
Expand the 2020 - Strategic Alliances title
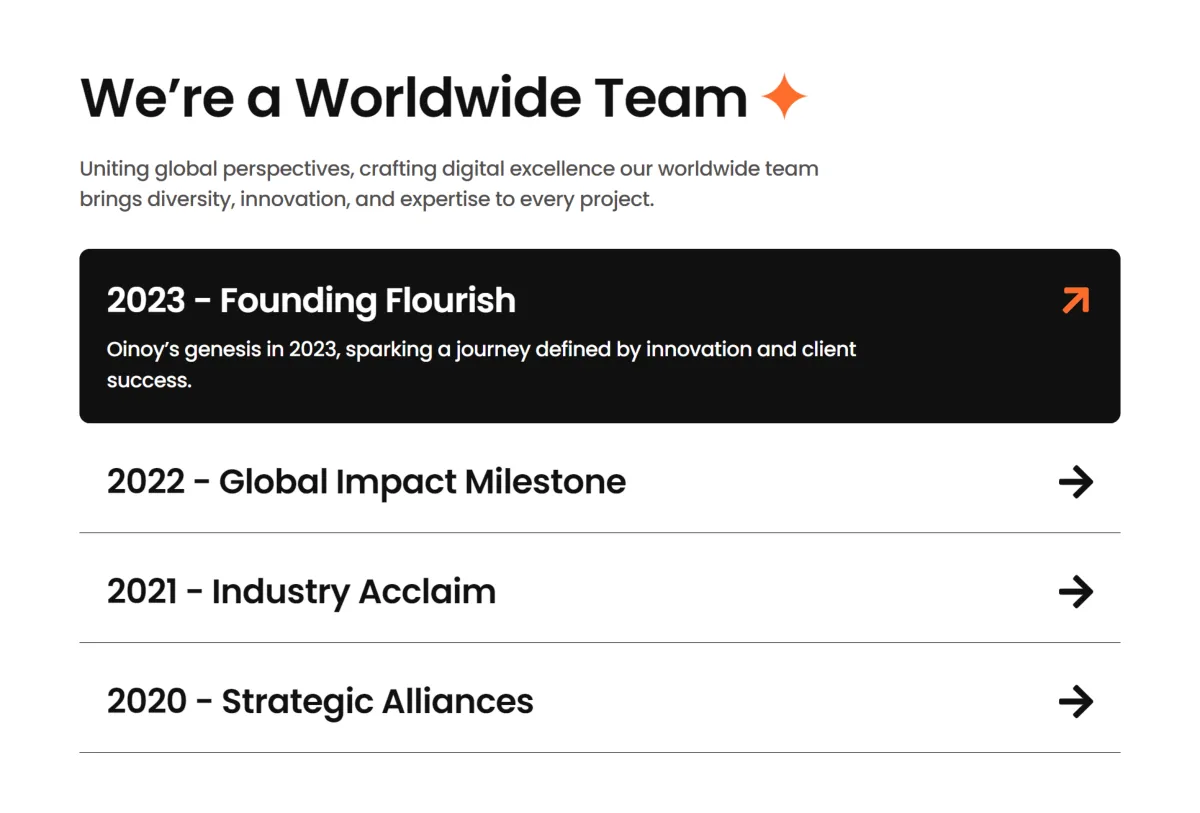pyautogui.click(x=320, y=702)
